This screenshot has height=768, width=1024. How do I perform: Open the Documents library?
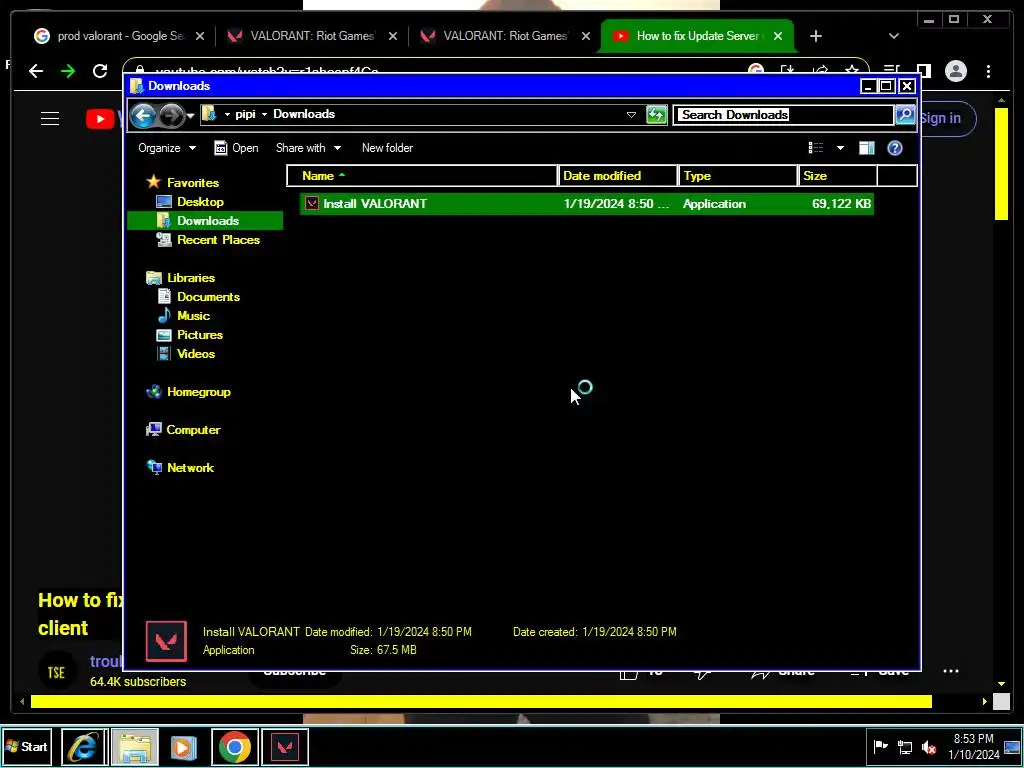pyautogui.click(x=208, y=296)
